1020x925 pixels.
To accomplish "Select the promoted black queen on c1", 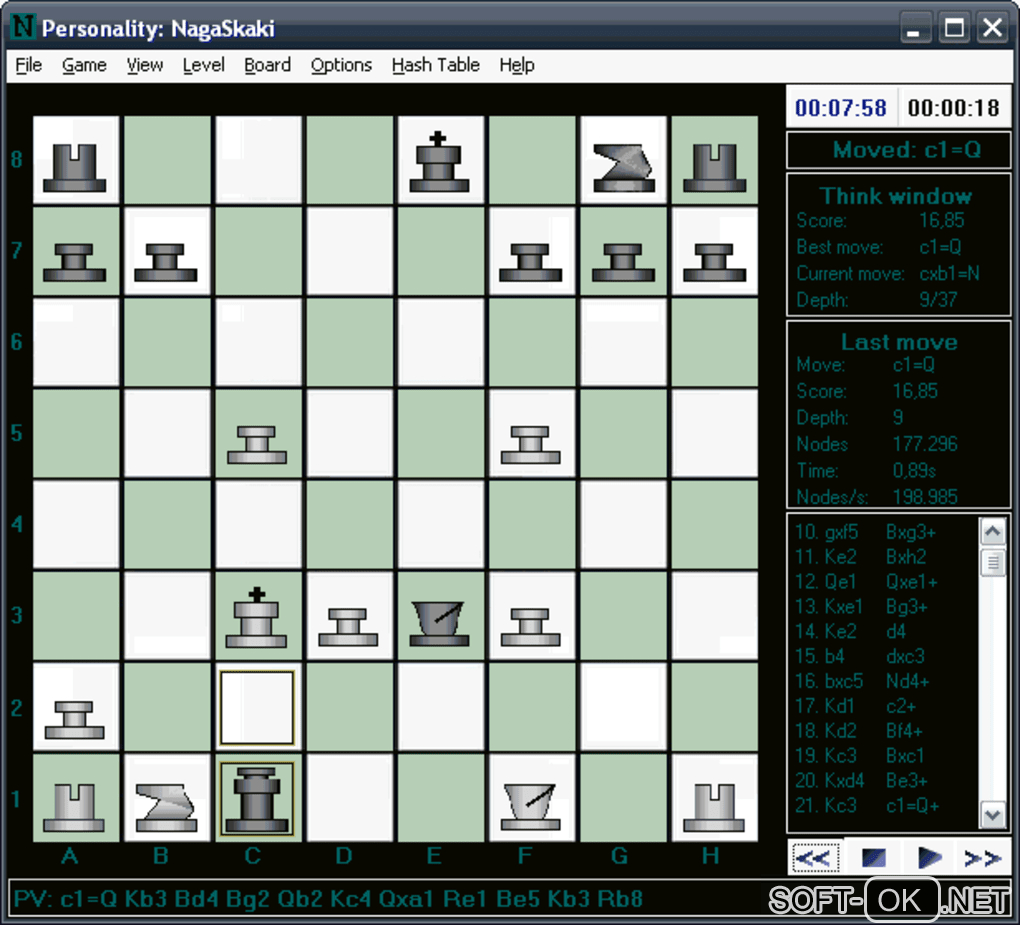I will [x=257, y=800].
